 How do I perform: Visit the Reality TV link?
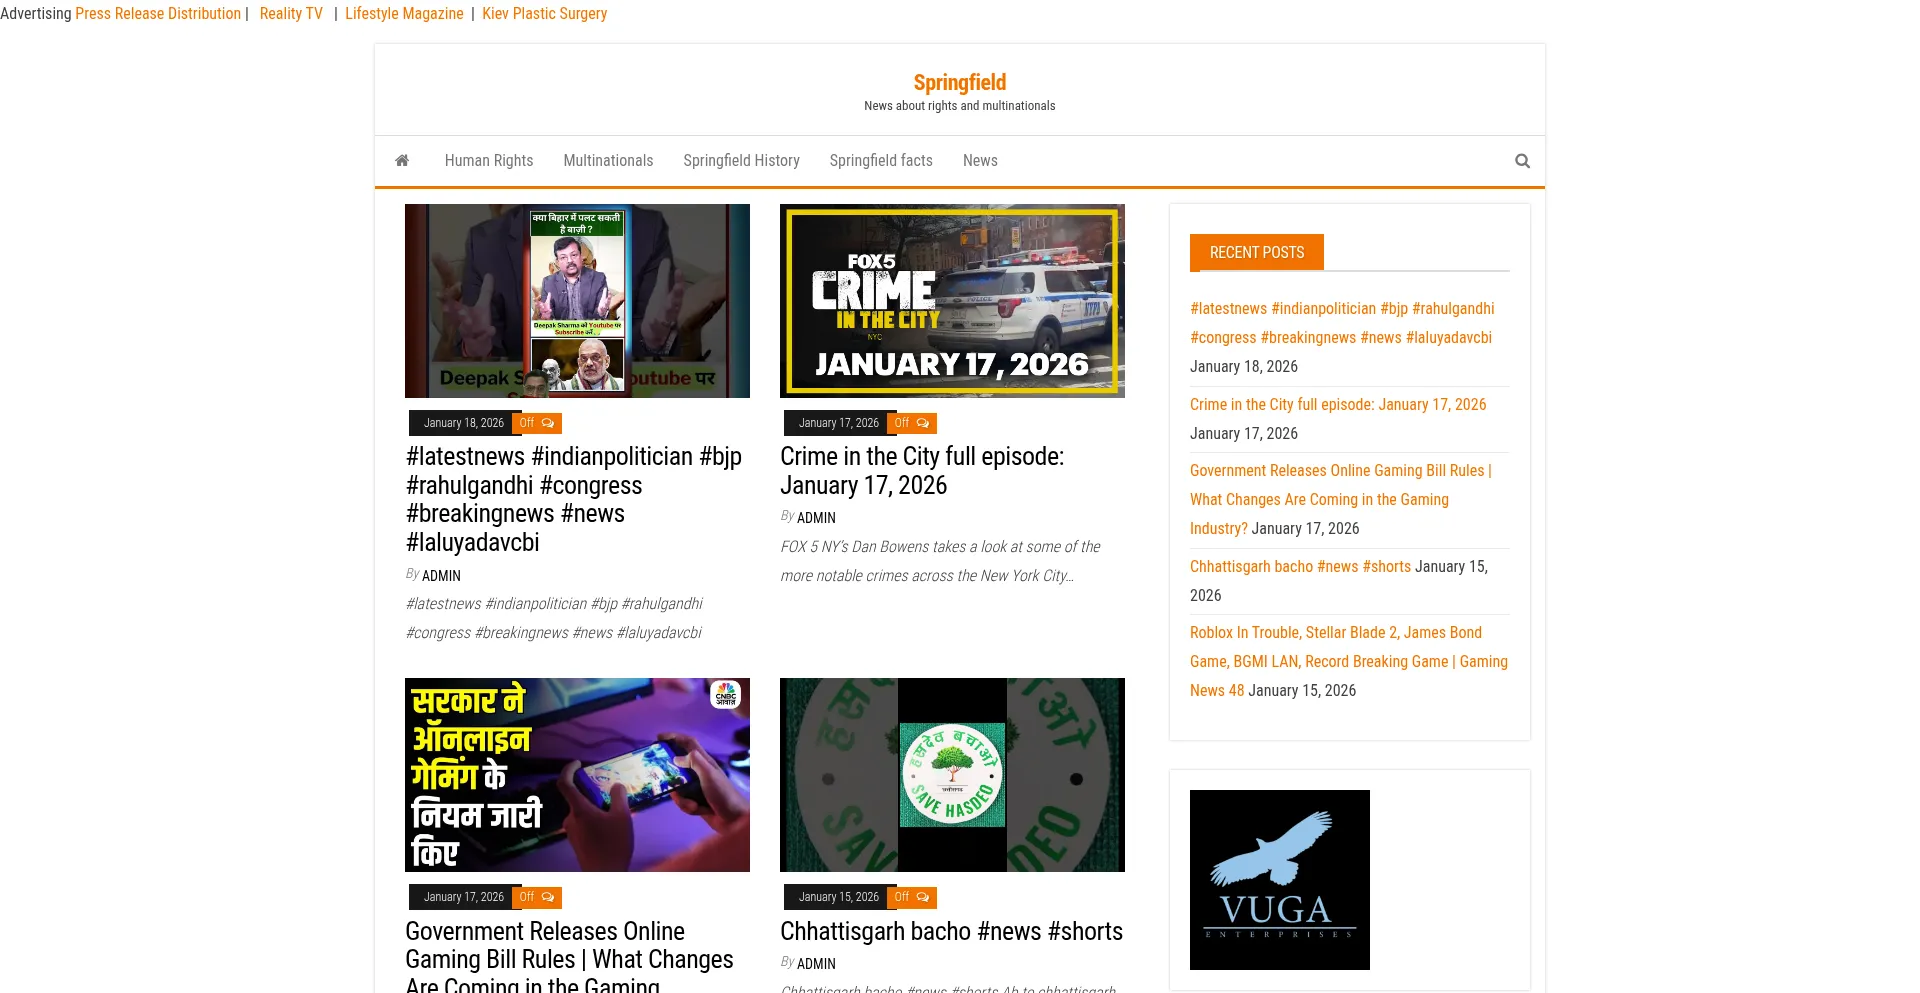coord(291,14)
